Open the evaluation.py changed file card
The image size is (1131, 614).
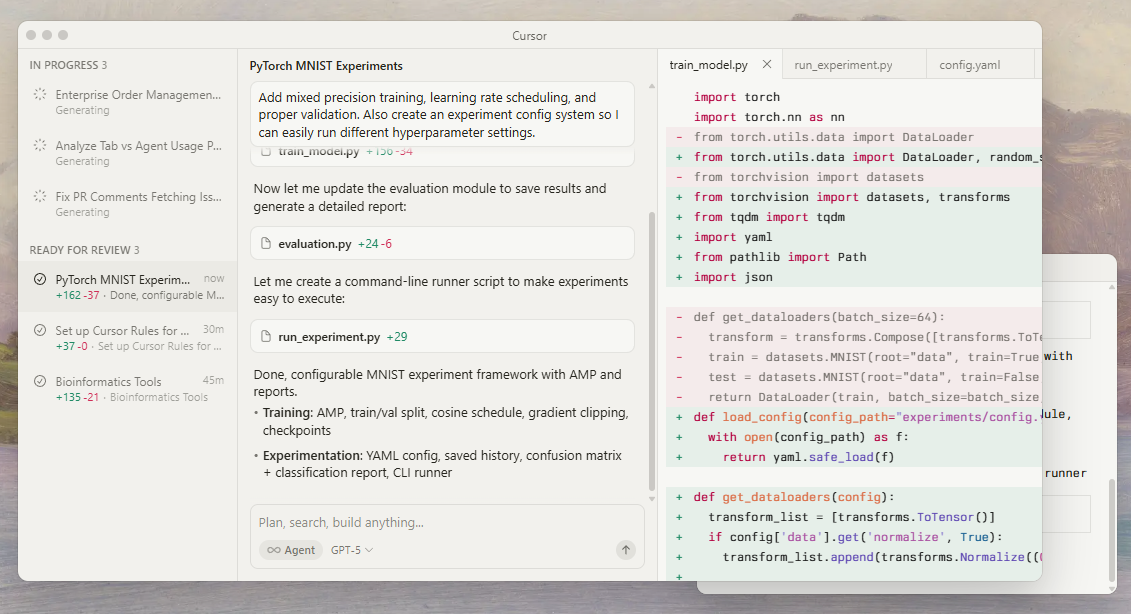pyautogui.click(x=442, y=243)
